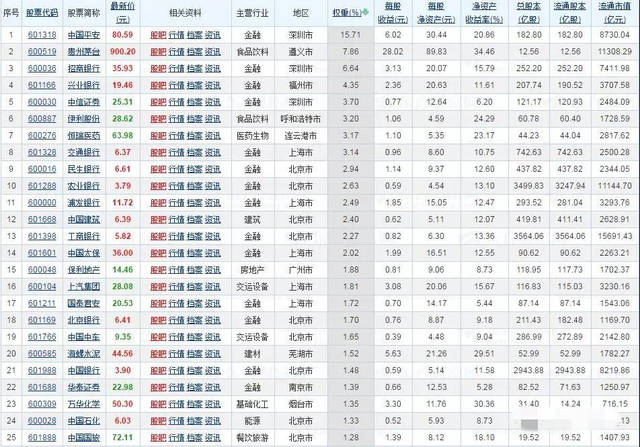The height and width of the screenshot is (447, 640).
Task: Open the 交通银行 stock name link
Action: pyautogui.click(x=84, y=152)
